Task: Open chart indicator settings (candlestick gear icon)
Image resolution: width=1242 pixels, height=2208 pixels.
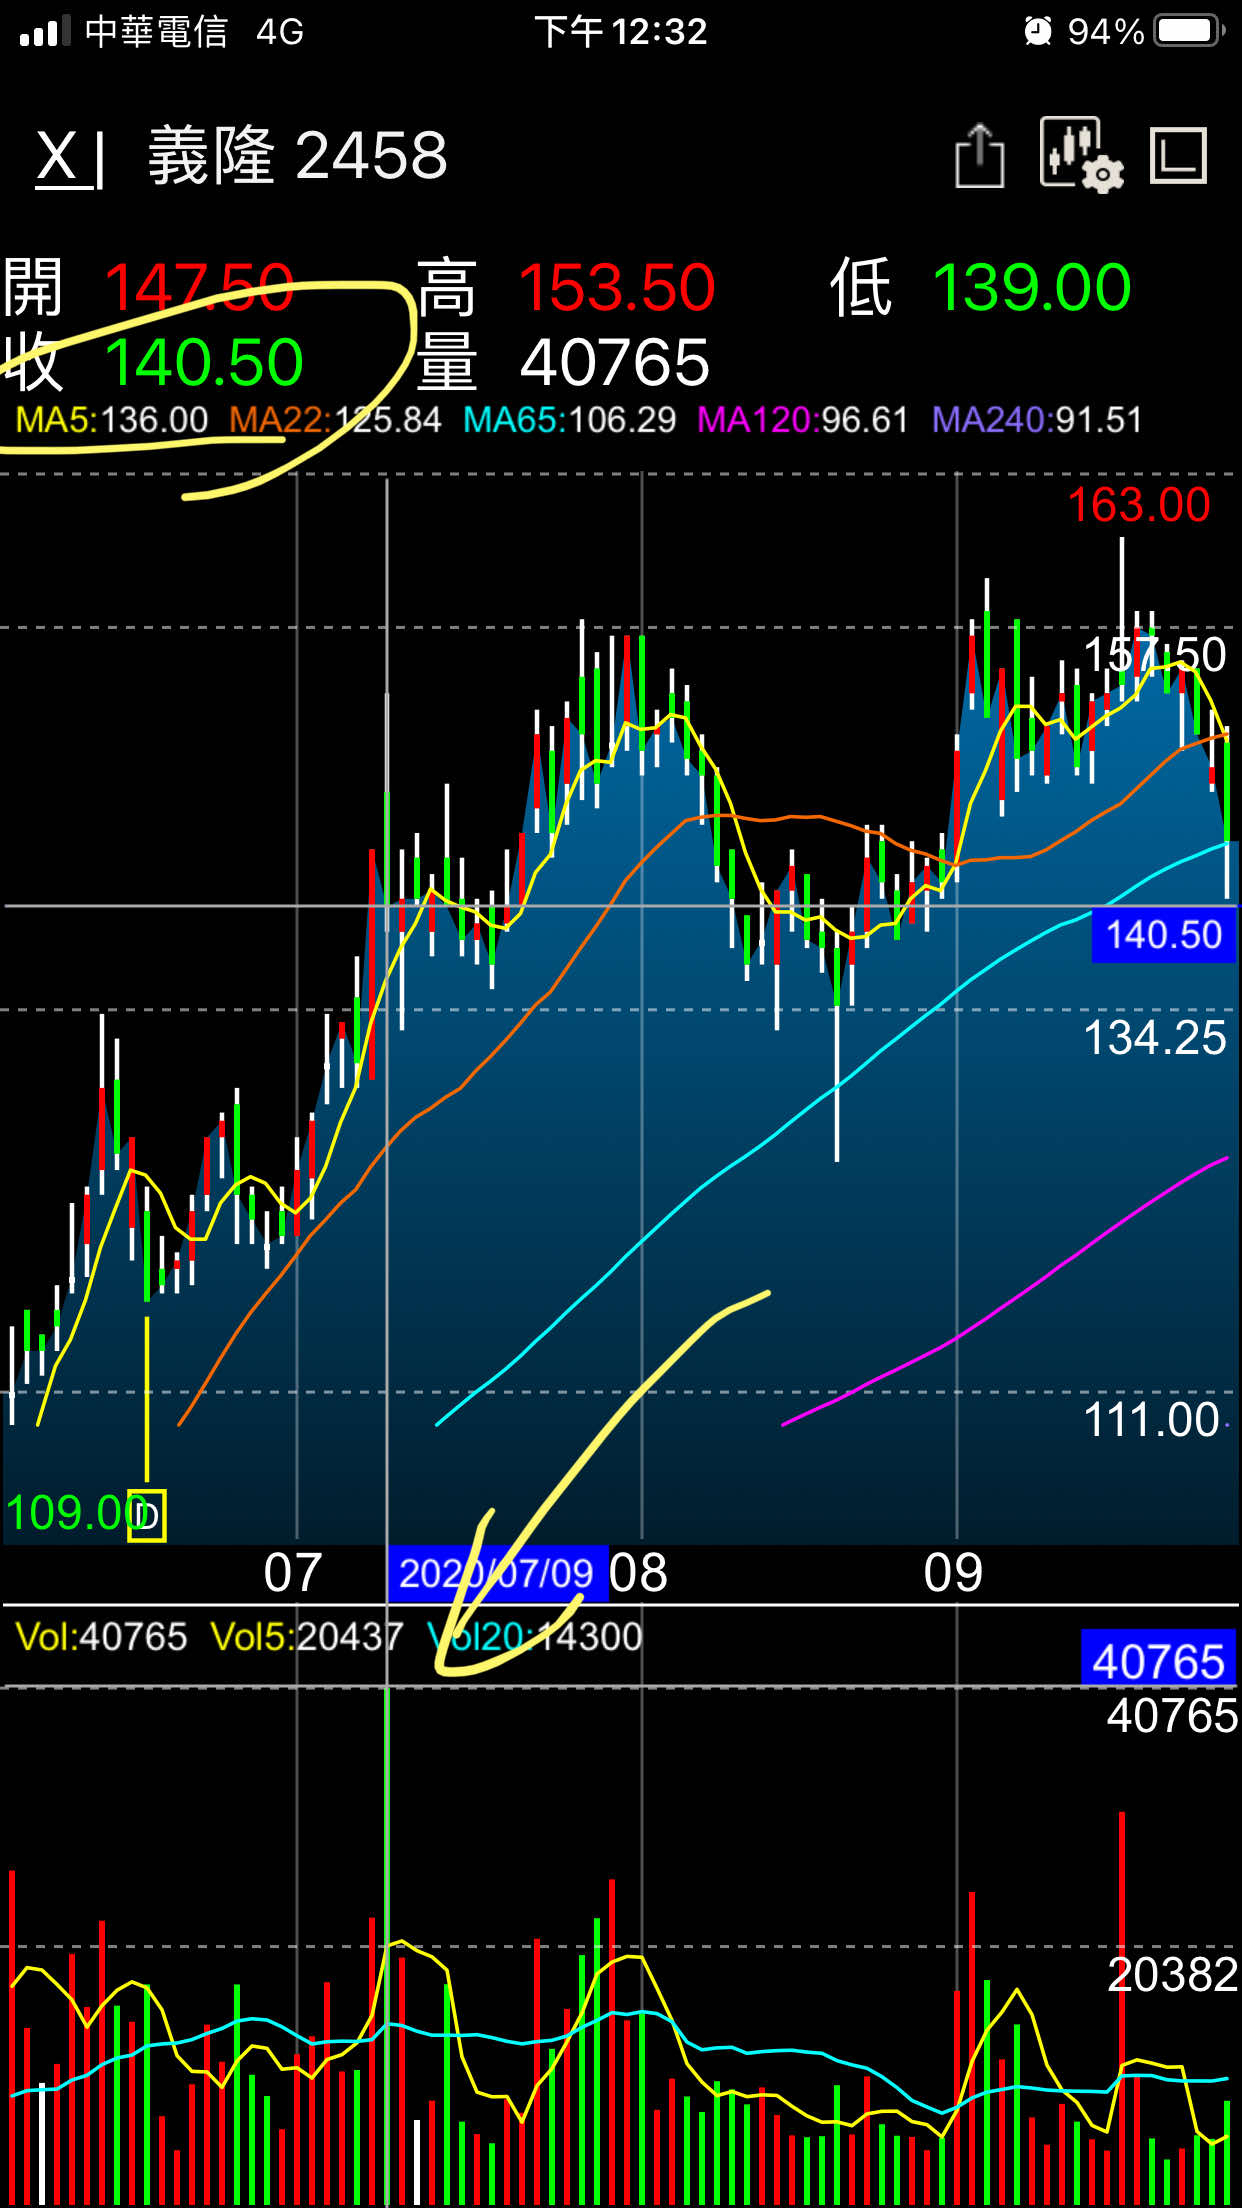Action: point(1080,155)
